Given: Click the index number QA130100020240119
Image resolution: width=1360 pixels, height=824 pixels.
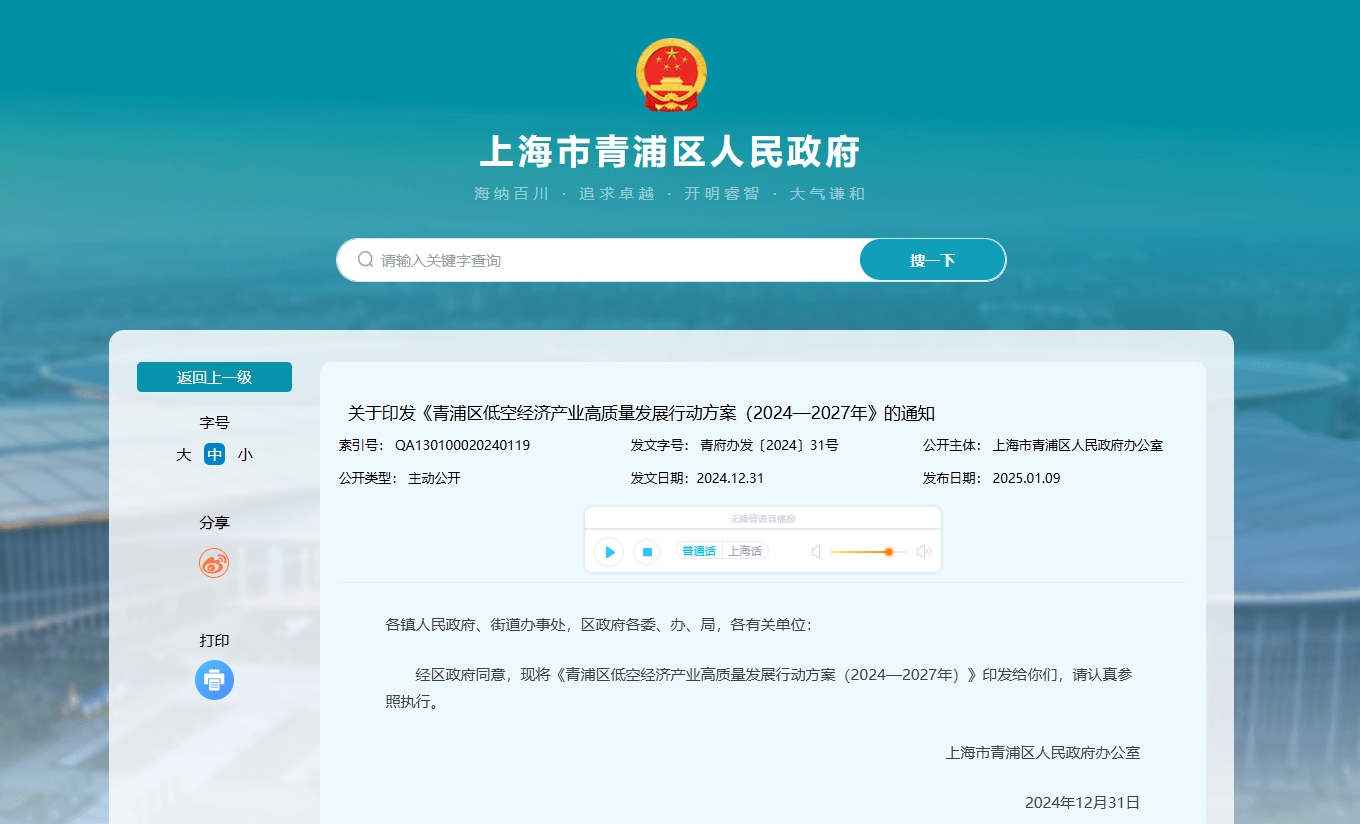Looking at the screenshot, I should point(462,446).
